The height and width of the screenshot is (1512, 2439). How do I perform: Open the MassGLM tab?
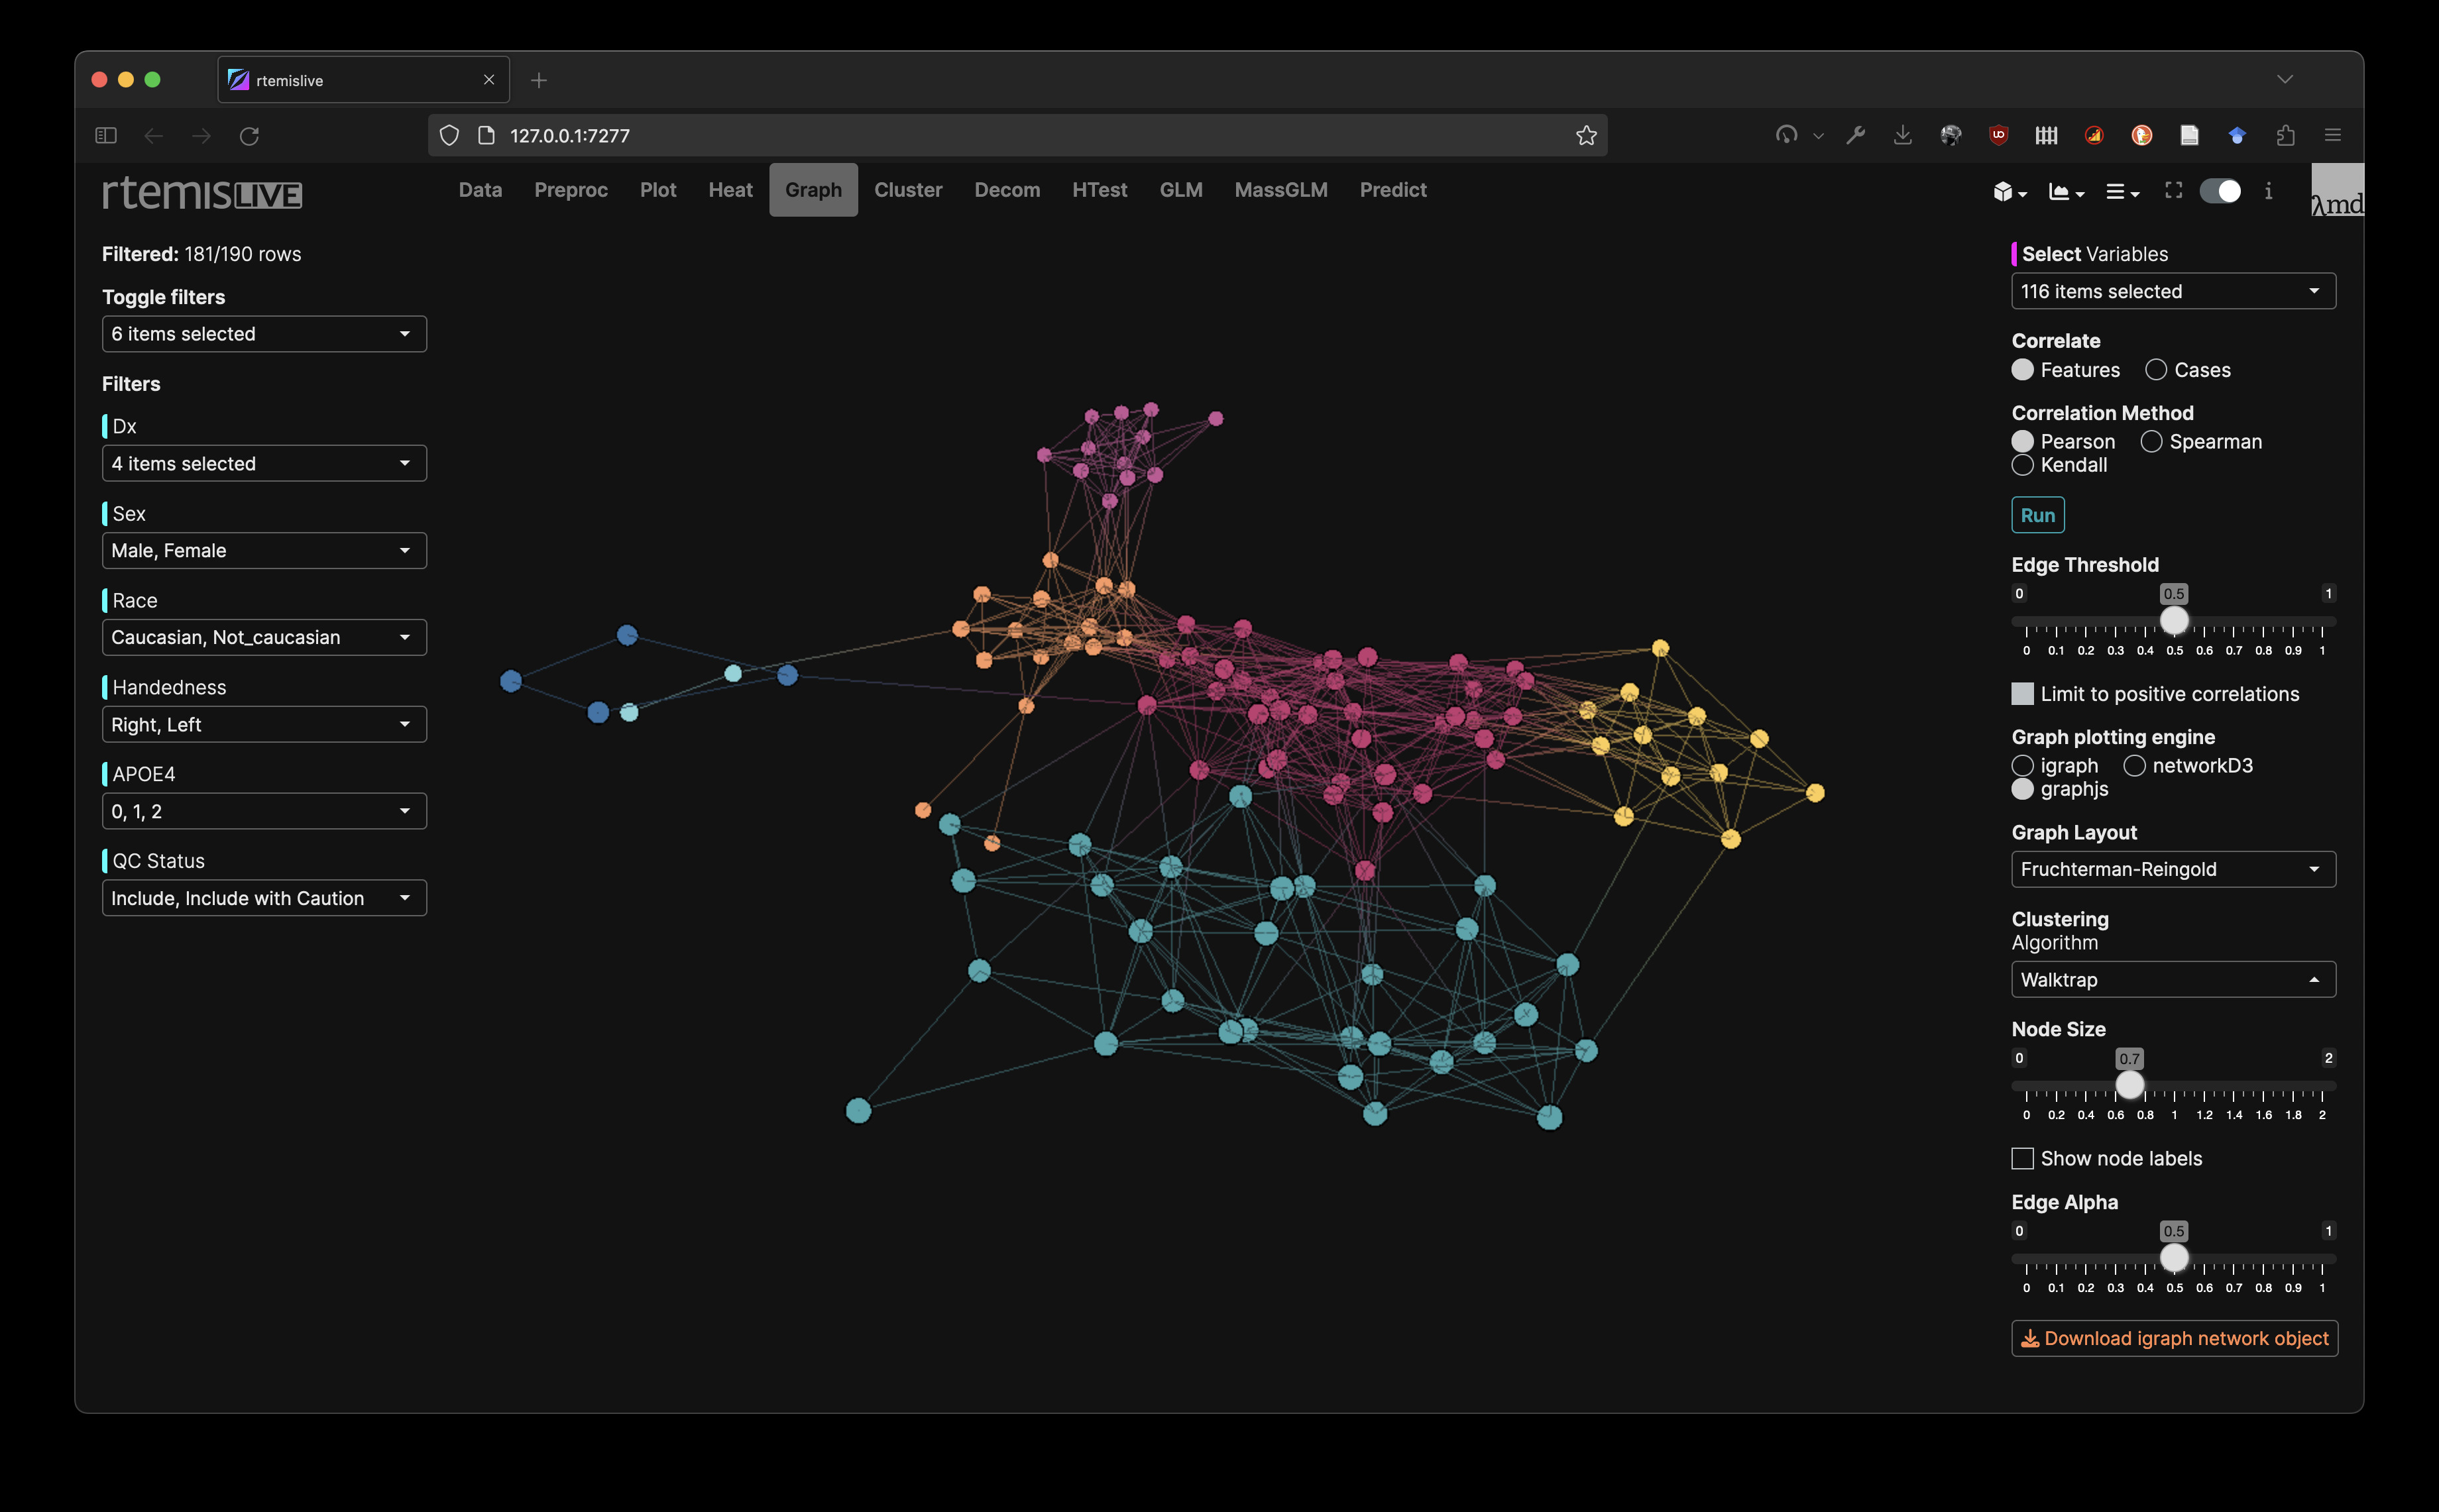(x=1280, y=190)
